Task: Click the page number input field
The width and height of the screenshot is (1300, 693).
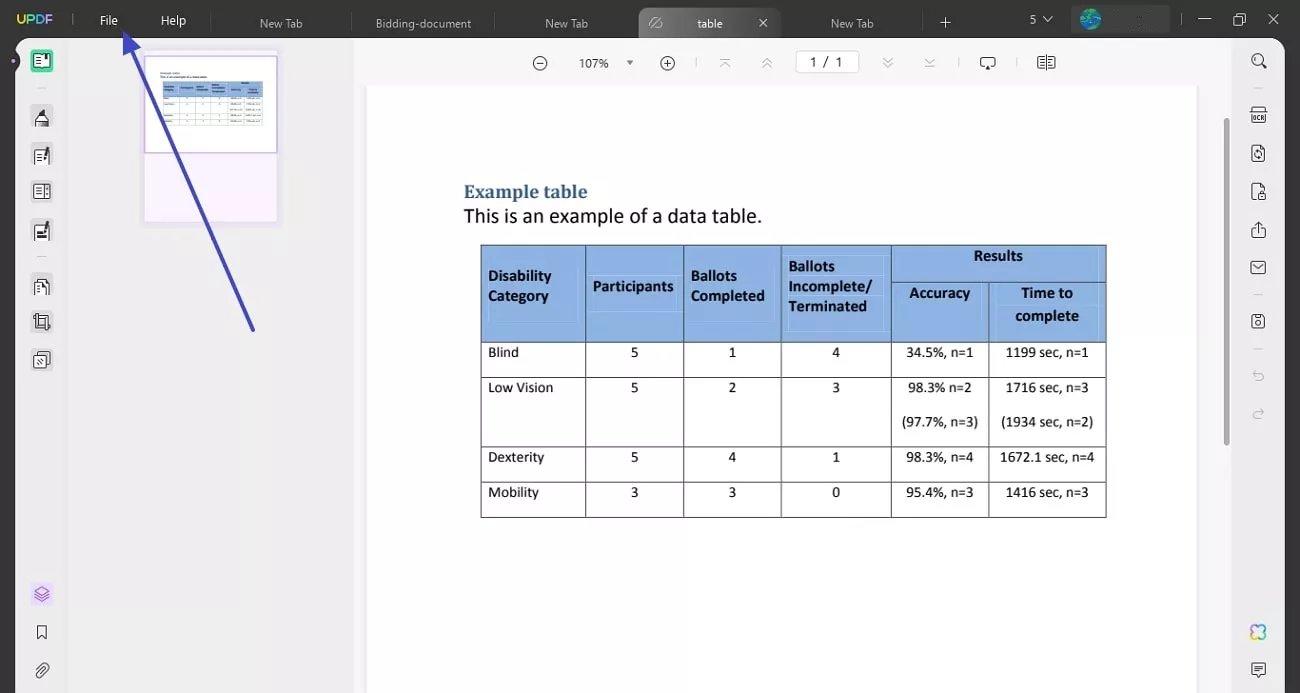Action: tap(826, 63)
